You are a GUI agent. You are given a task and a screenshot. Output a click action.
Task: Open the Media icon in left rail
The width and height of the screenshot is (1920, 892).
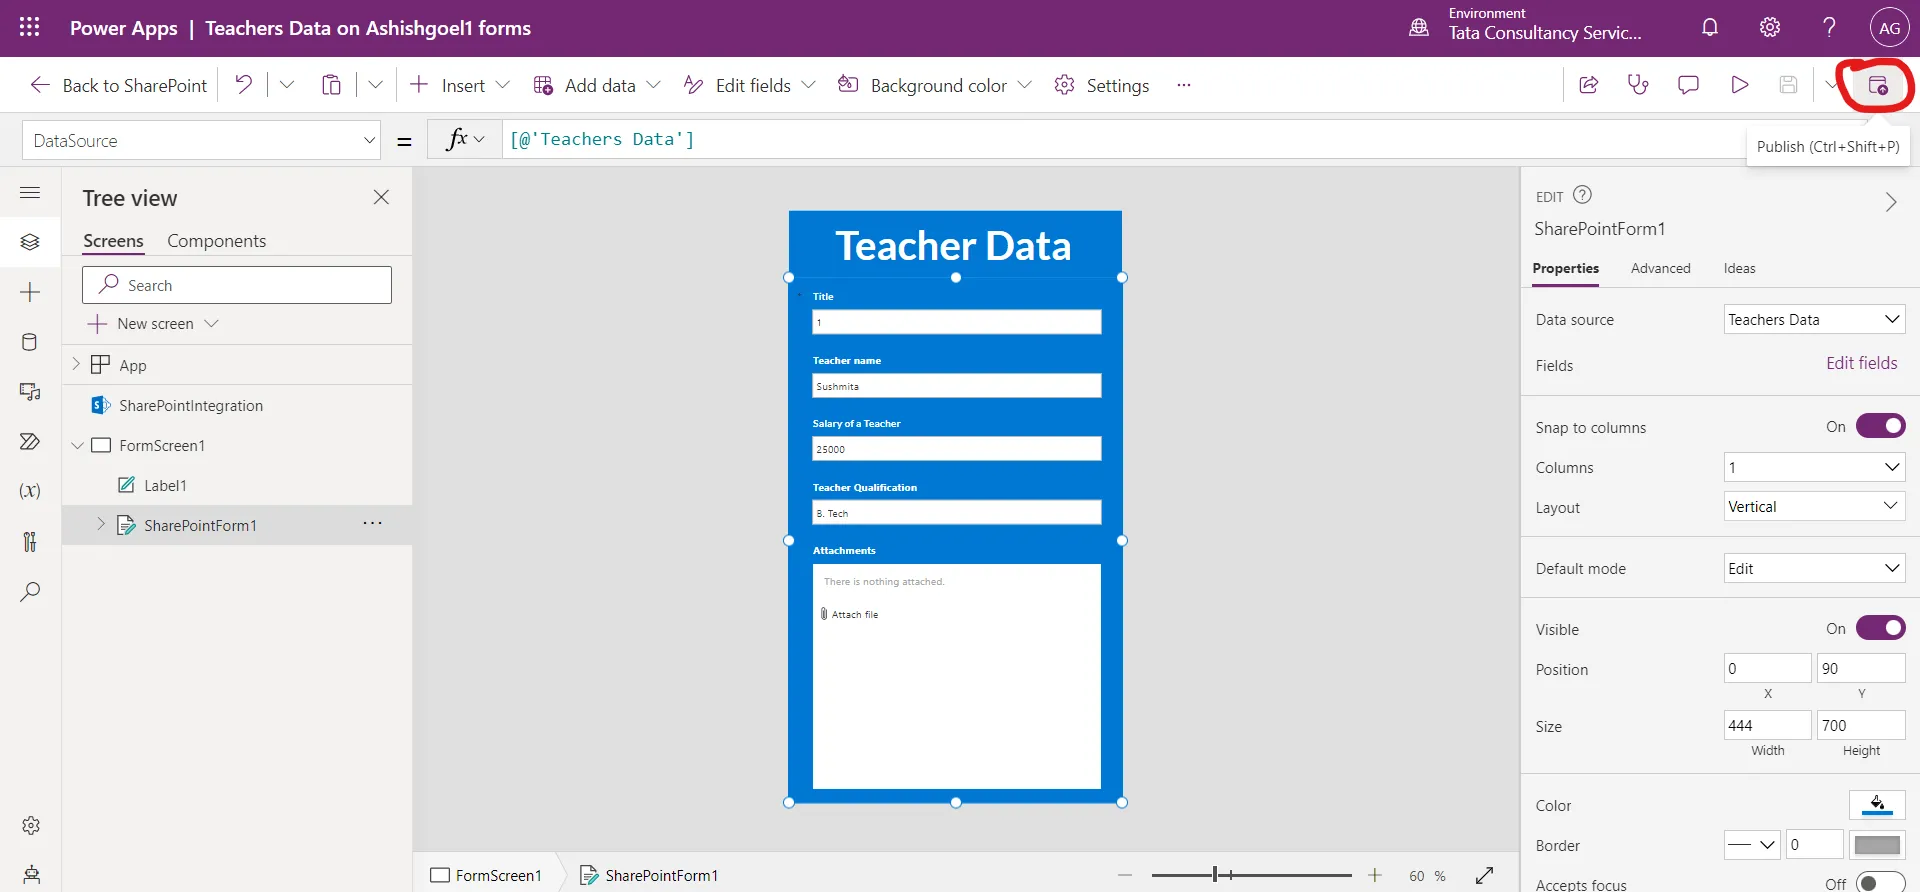point(30,392)
